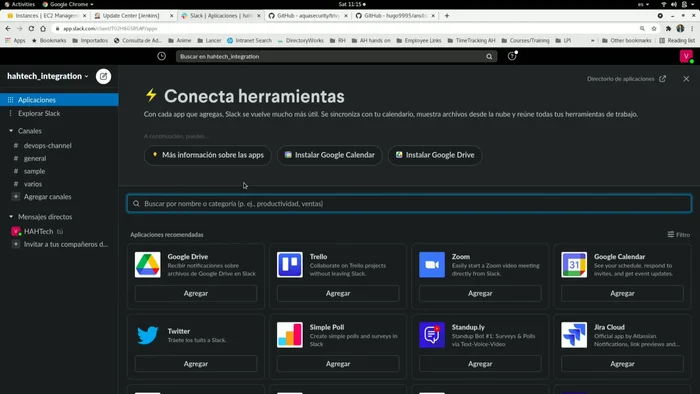The width and height of the screenshot is (700, 394).
Task: Click the Twitter bird icon
Action: pyautogui.click(x=148, y=335)
